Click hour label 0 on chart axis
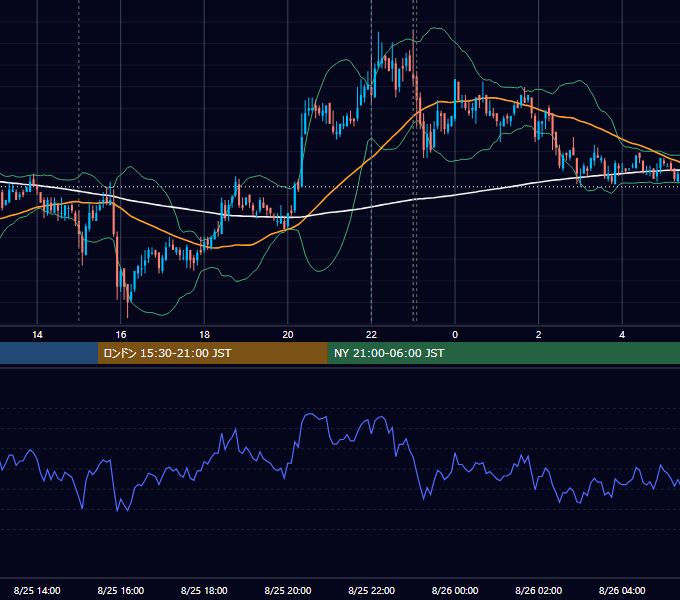Screen dimensions: 680x600 tap(455, 335)
